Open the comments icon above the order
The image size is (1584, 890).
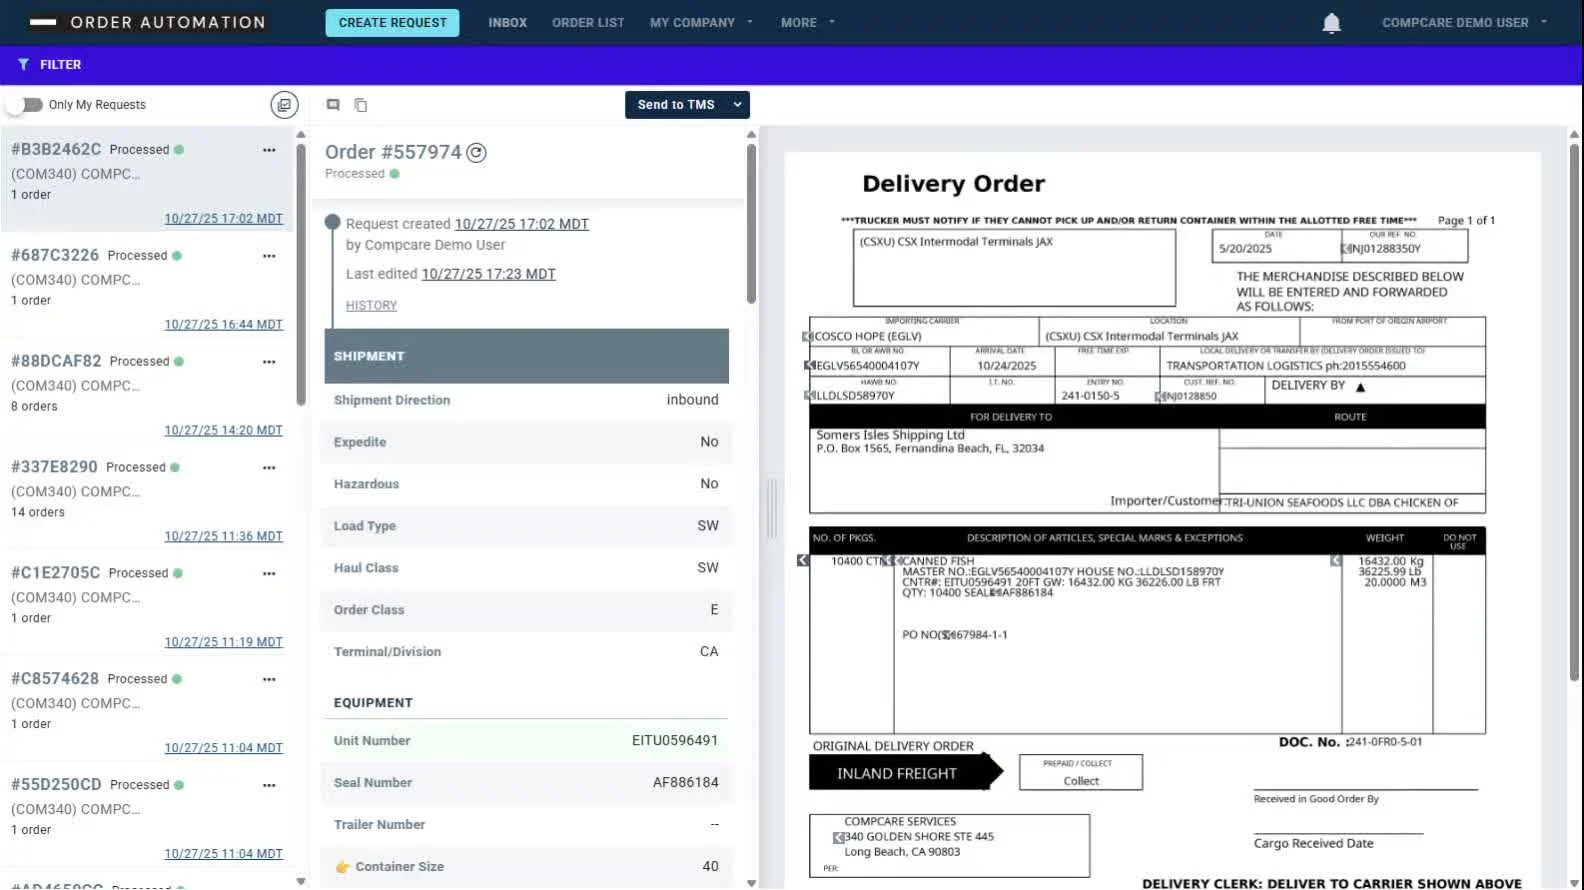pos(333,105)
